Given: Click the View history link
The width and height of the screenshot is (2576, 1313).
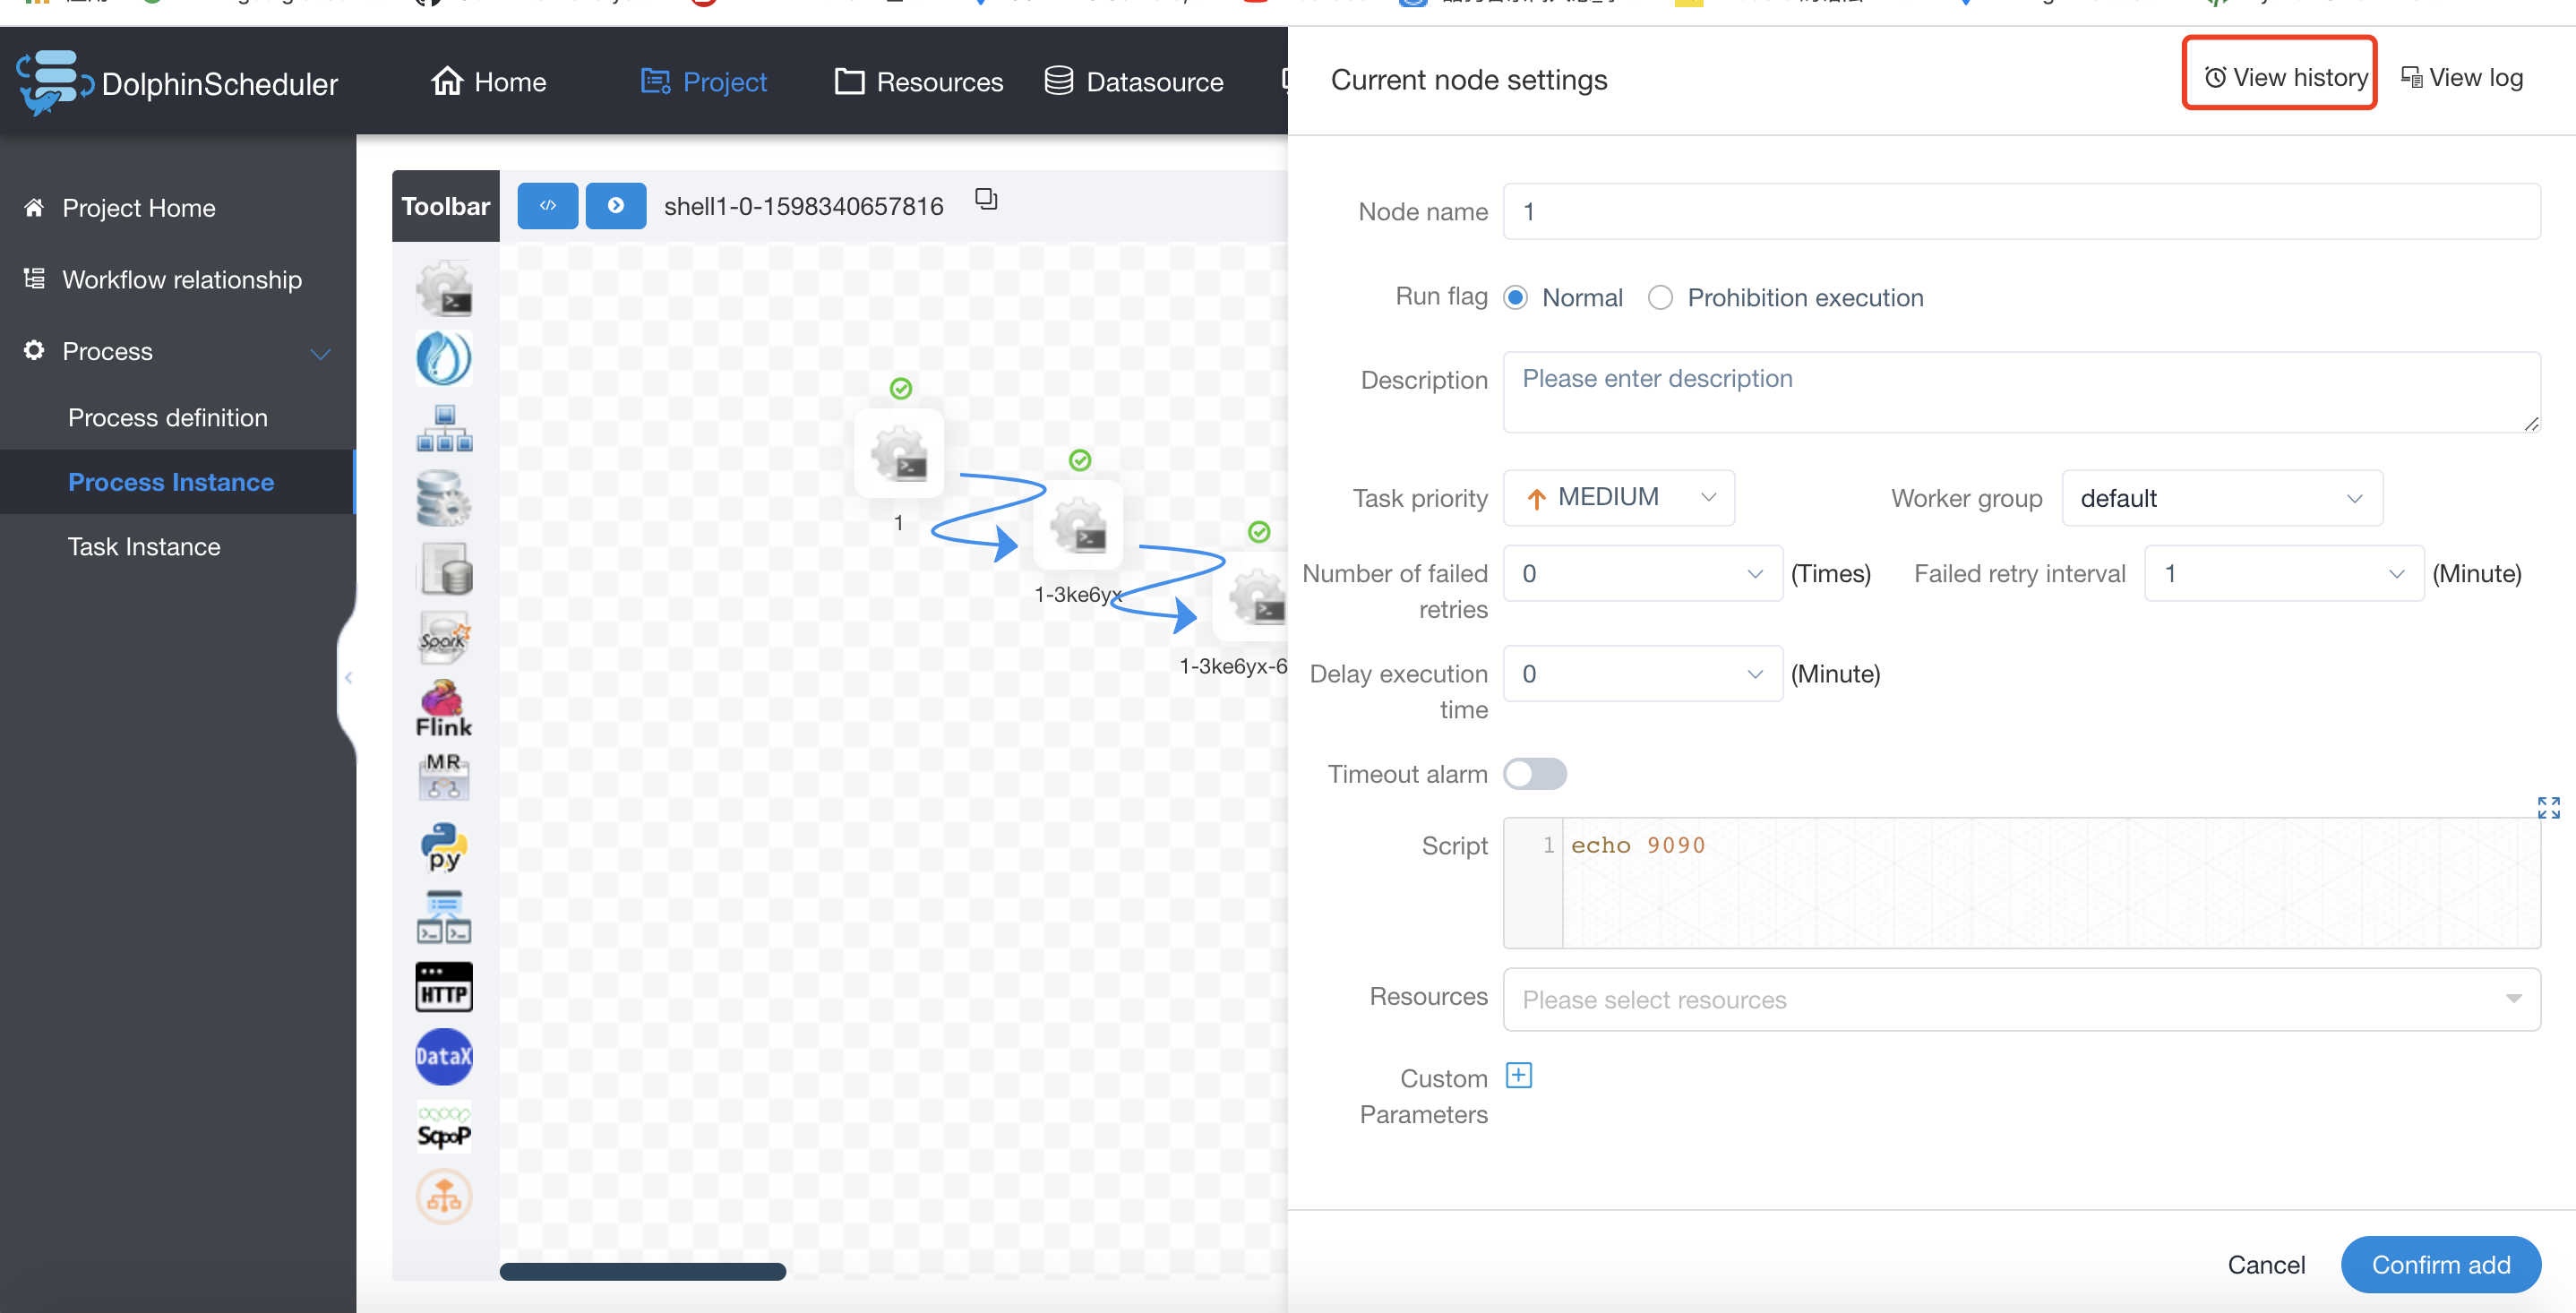Looking at the screenshot, I should pos(2285,77).
